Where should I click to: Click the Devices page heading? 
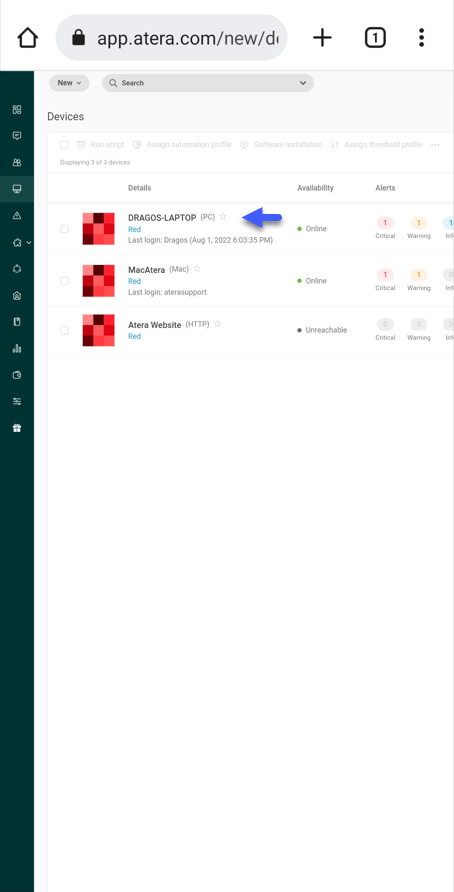[65, 116]
